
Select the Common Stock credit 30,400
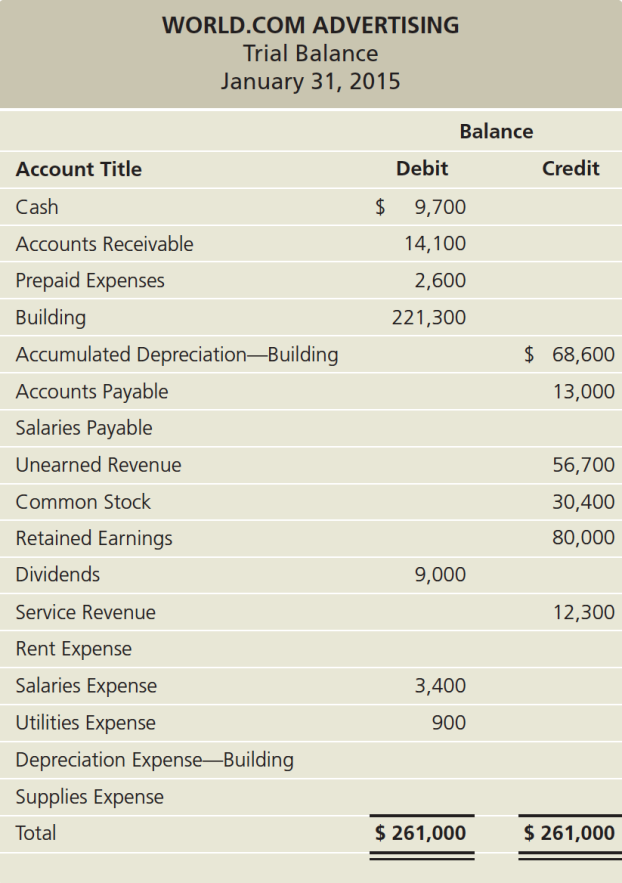(583, 502)
